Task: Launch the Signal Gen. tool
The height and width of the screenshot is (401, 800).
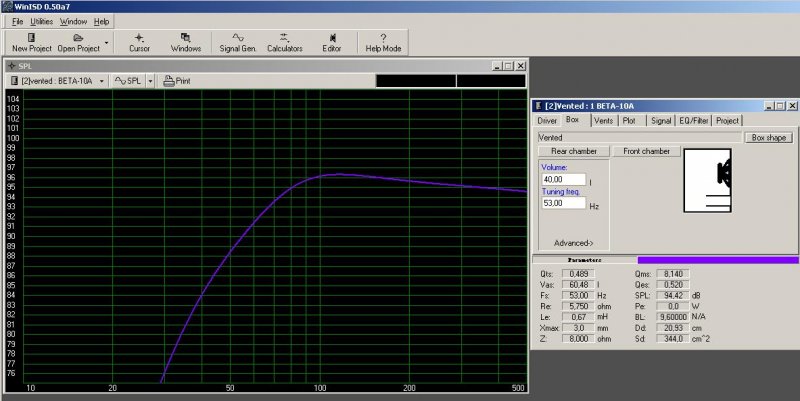Action: tap(237, 42)
